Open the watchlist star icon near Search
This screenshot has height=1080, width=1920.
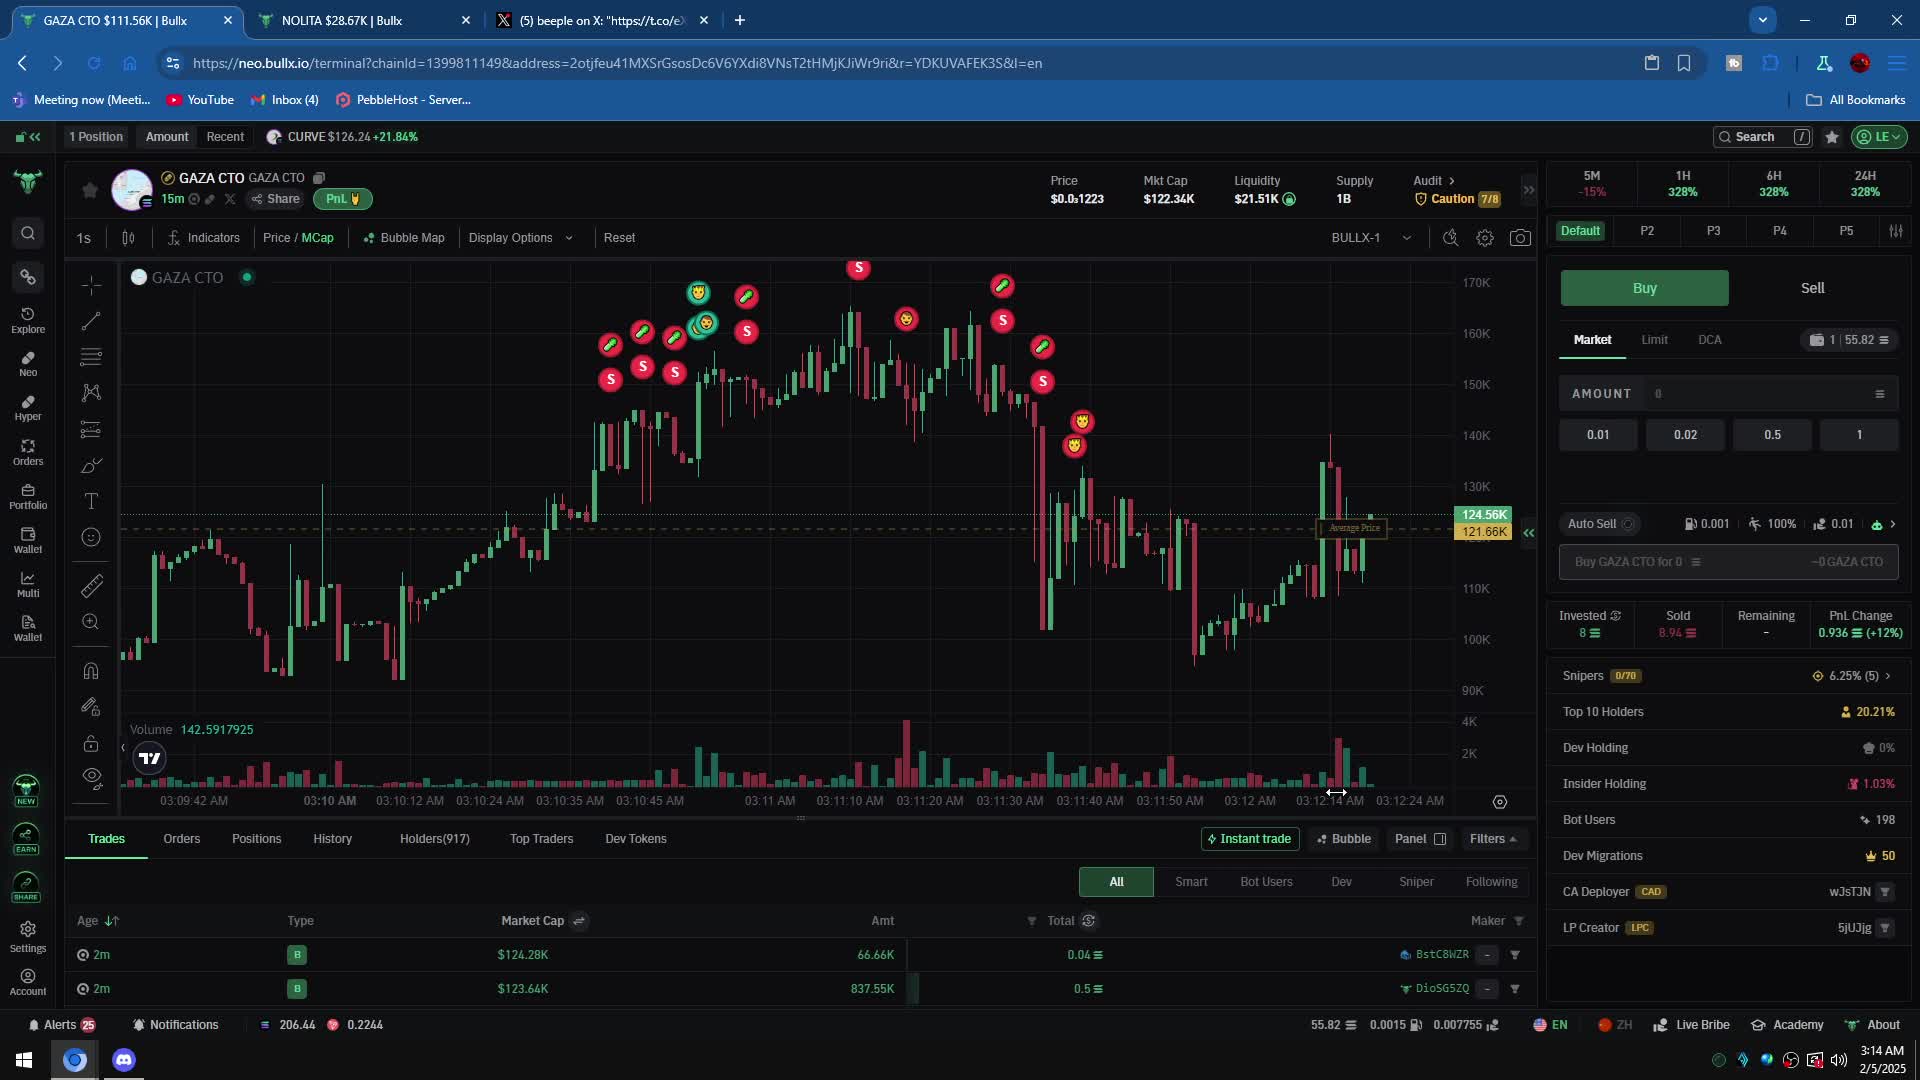point(1832,137)
